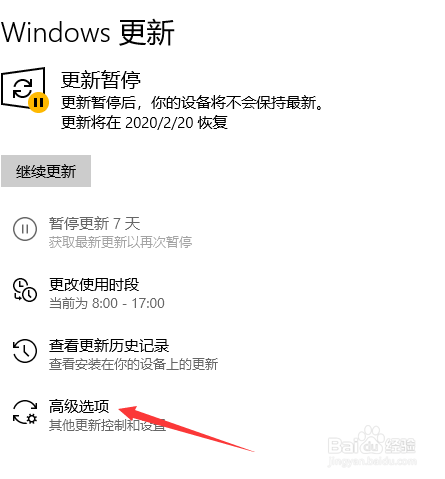Click the yellow pause badge on update icon
The height and width of the screenshot is (479, 445).
point(38,103)
